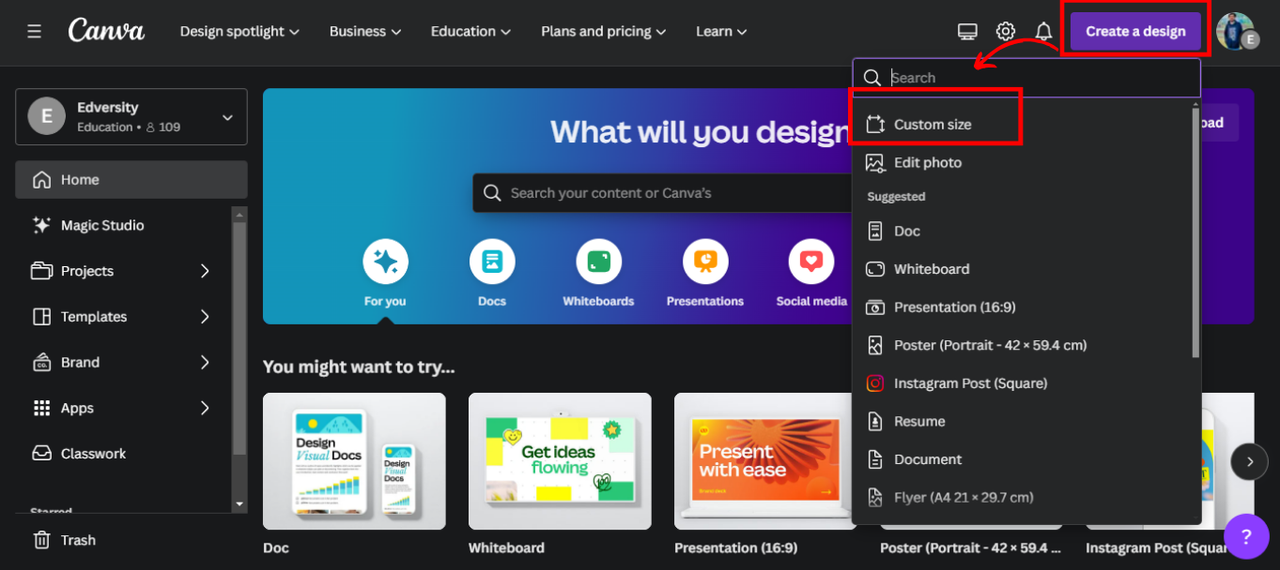Click the Instagram Post icon in list

coord(875,383)
